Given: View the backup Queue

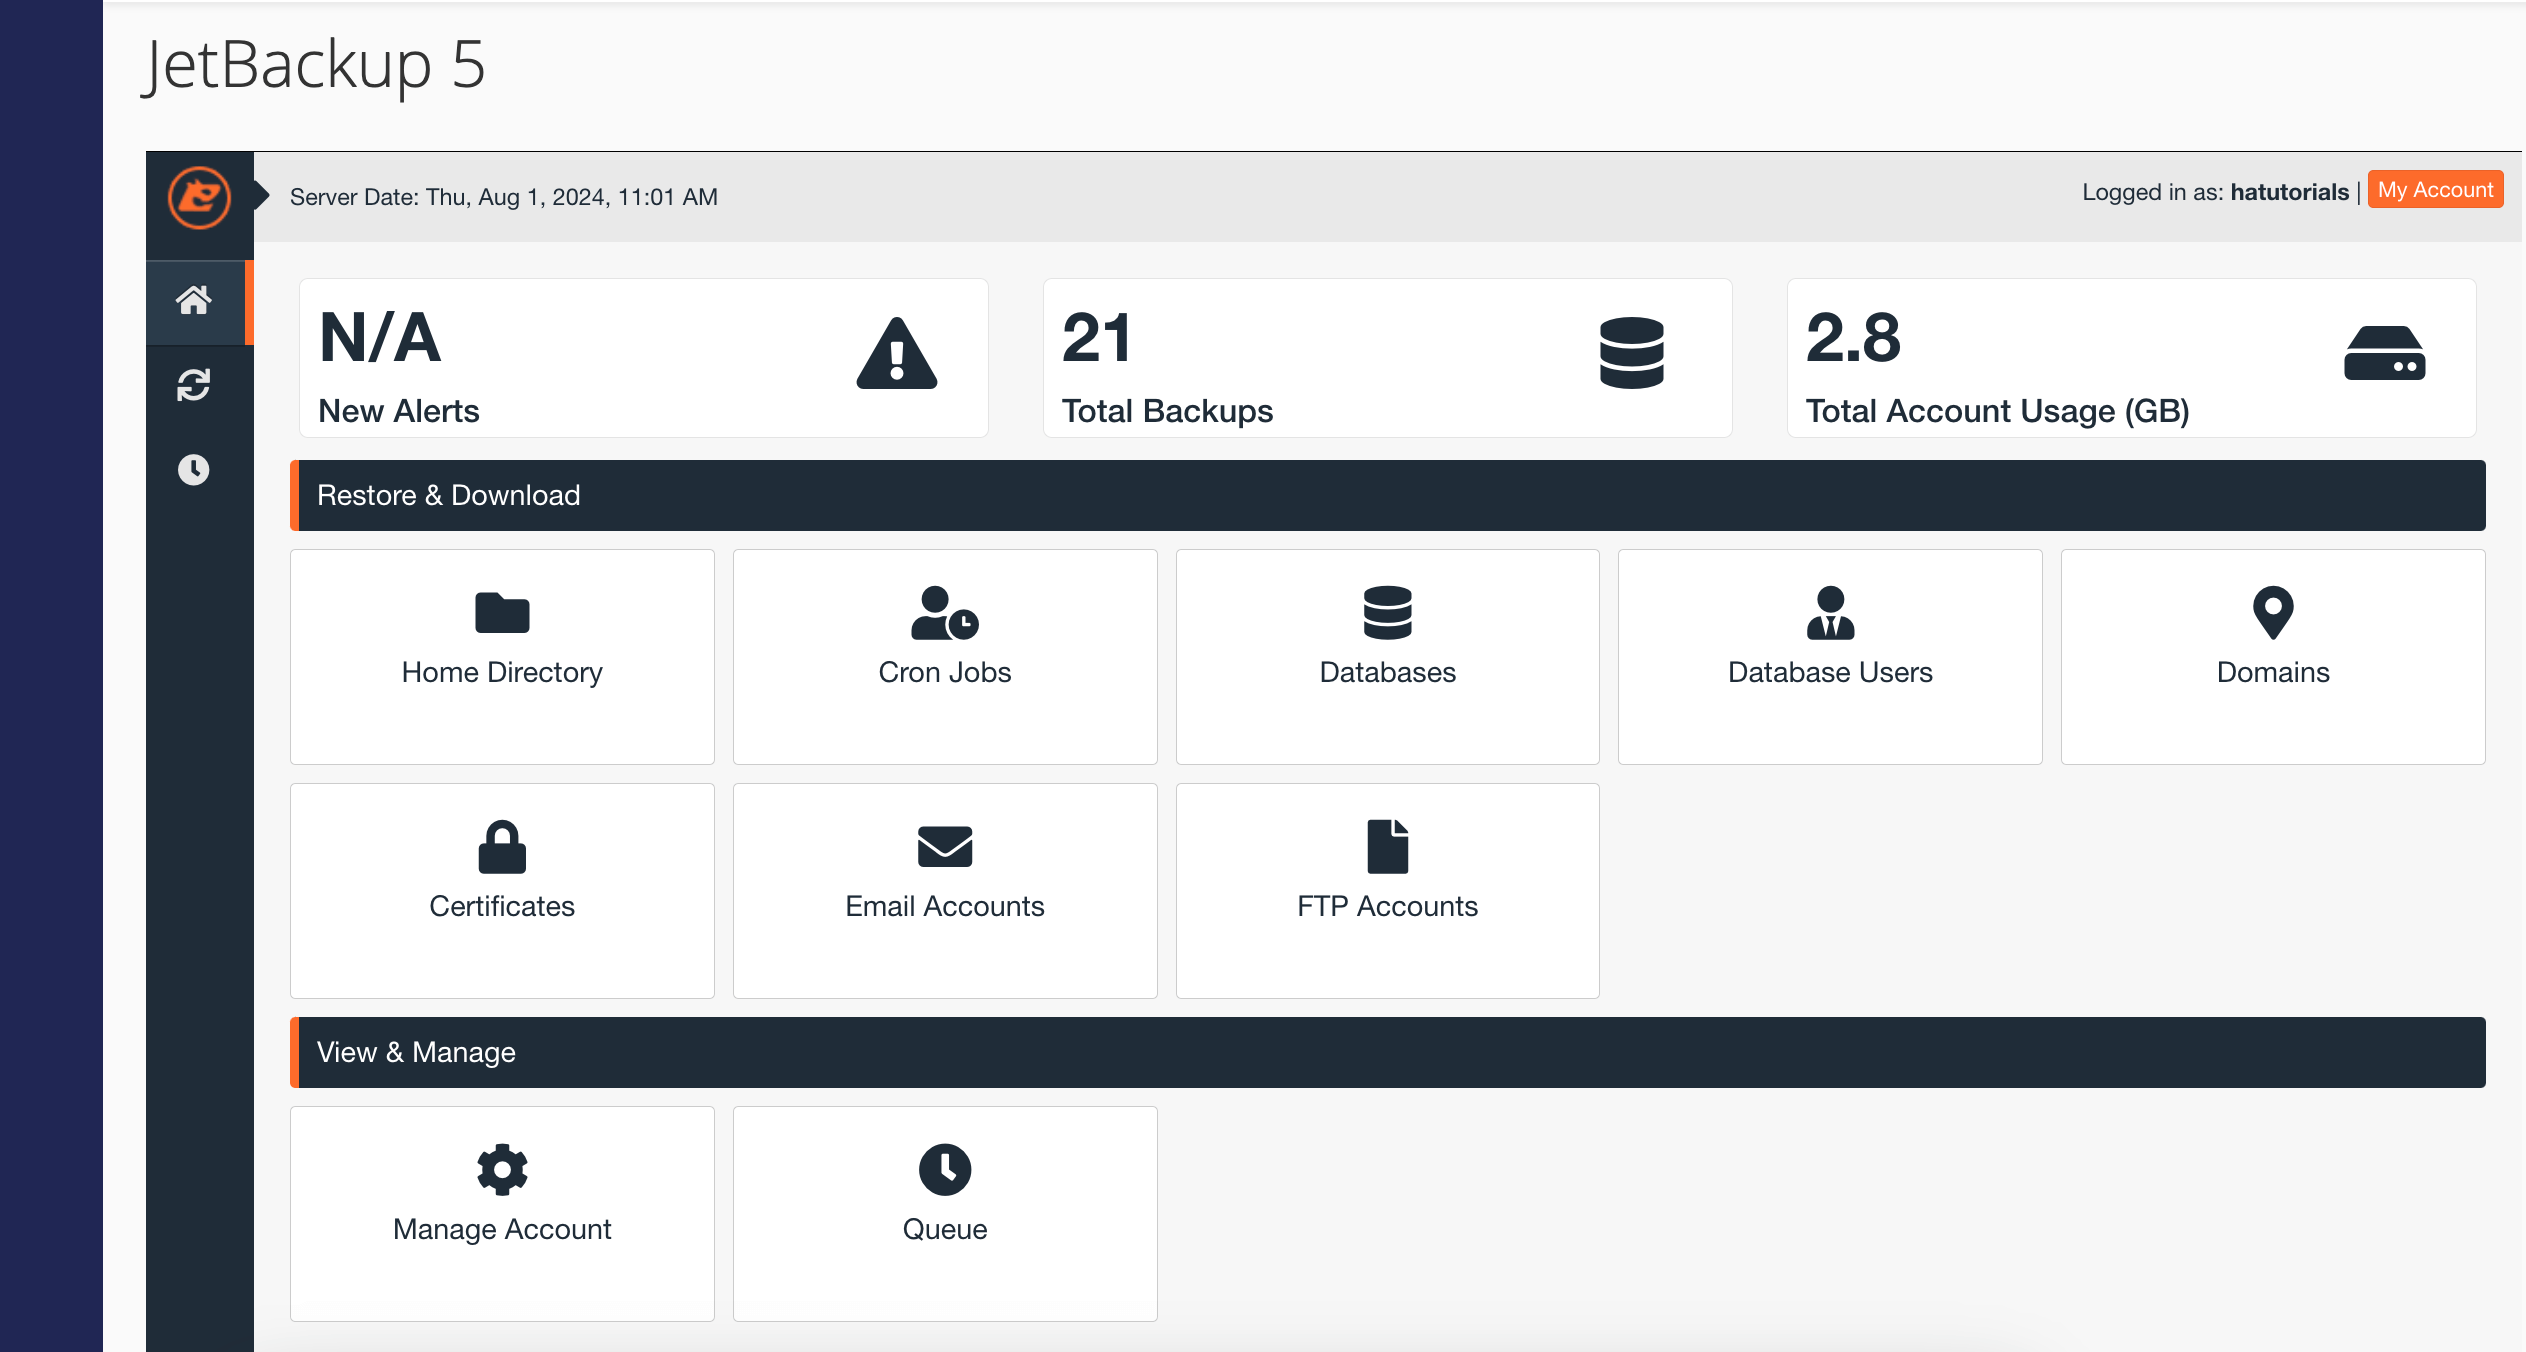Looking at the screenshot, I should (944, 1213).
